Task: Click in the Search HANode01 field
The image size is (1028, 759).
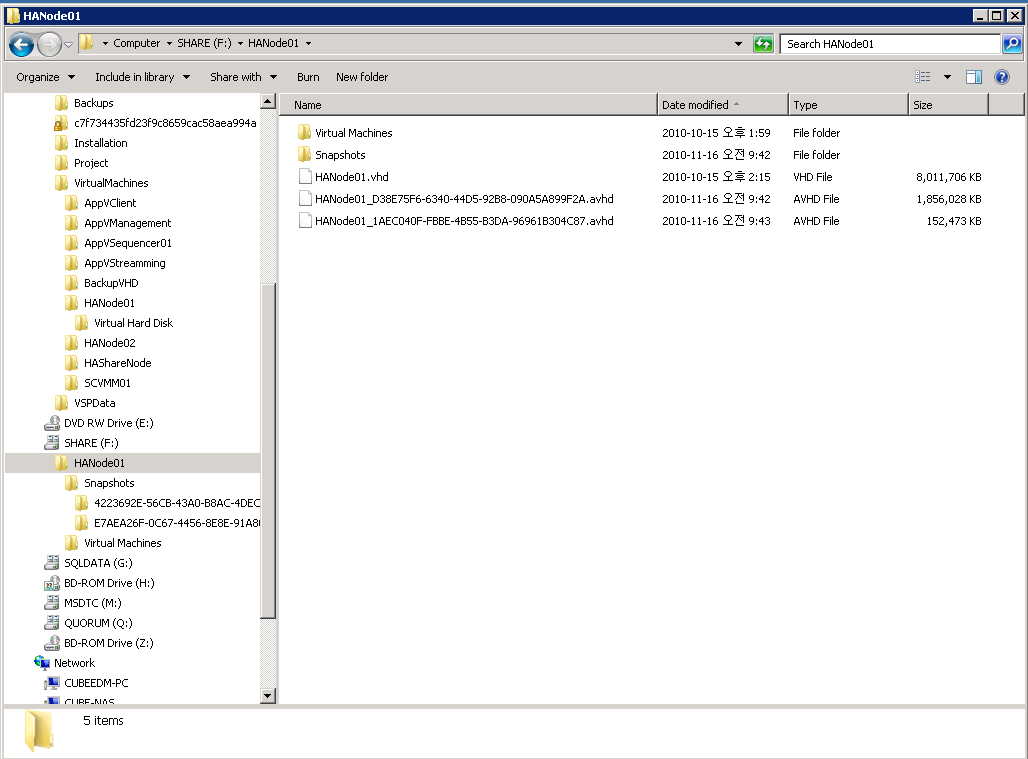Action: pos(890,44)
